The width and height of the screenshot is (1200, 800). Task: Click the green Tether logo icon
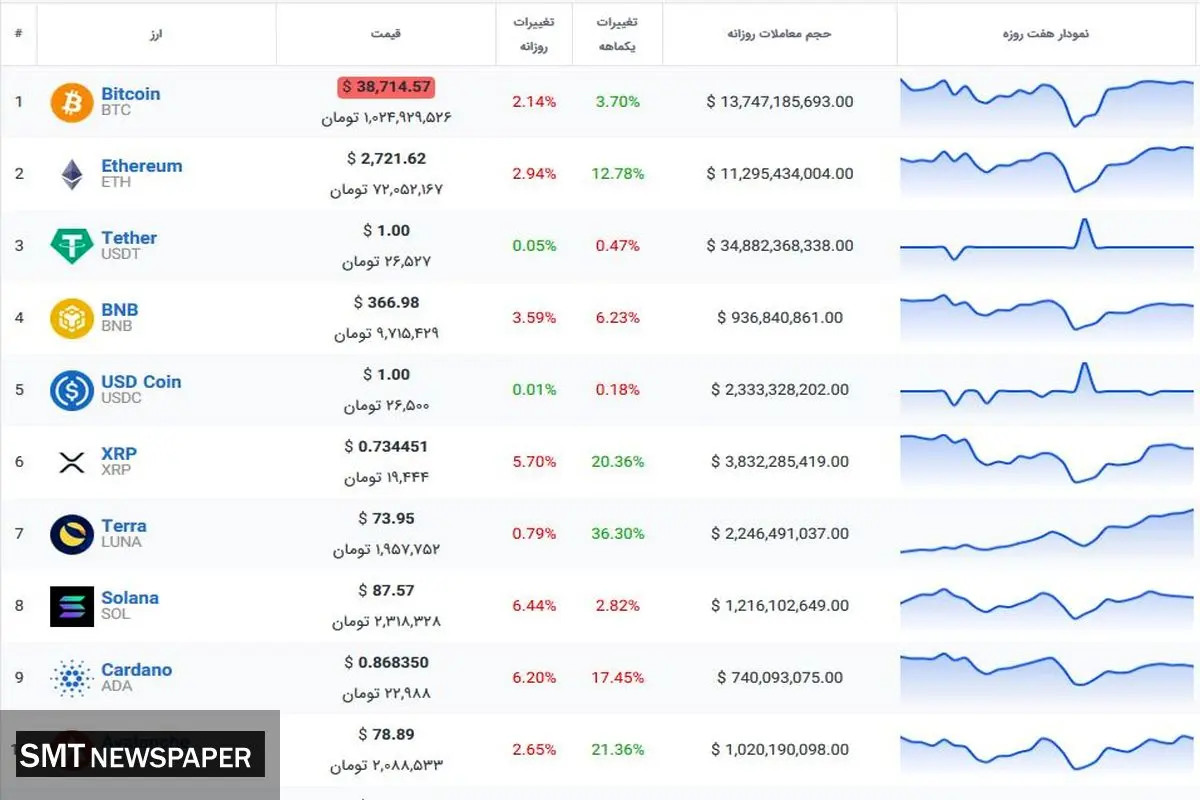72,246
